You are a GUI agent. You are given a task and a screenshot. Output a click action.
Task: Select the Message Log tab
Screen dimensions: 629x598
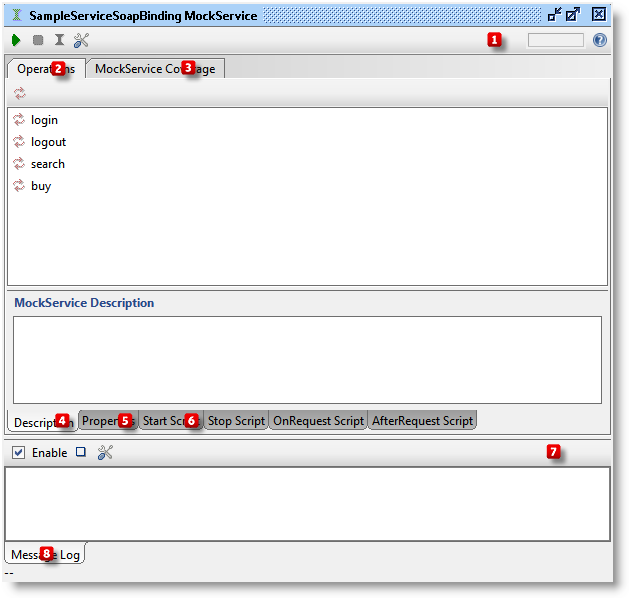(45, 554)
